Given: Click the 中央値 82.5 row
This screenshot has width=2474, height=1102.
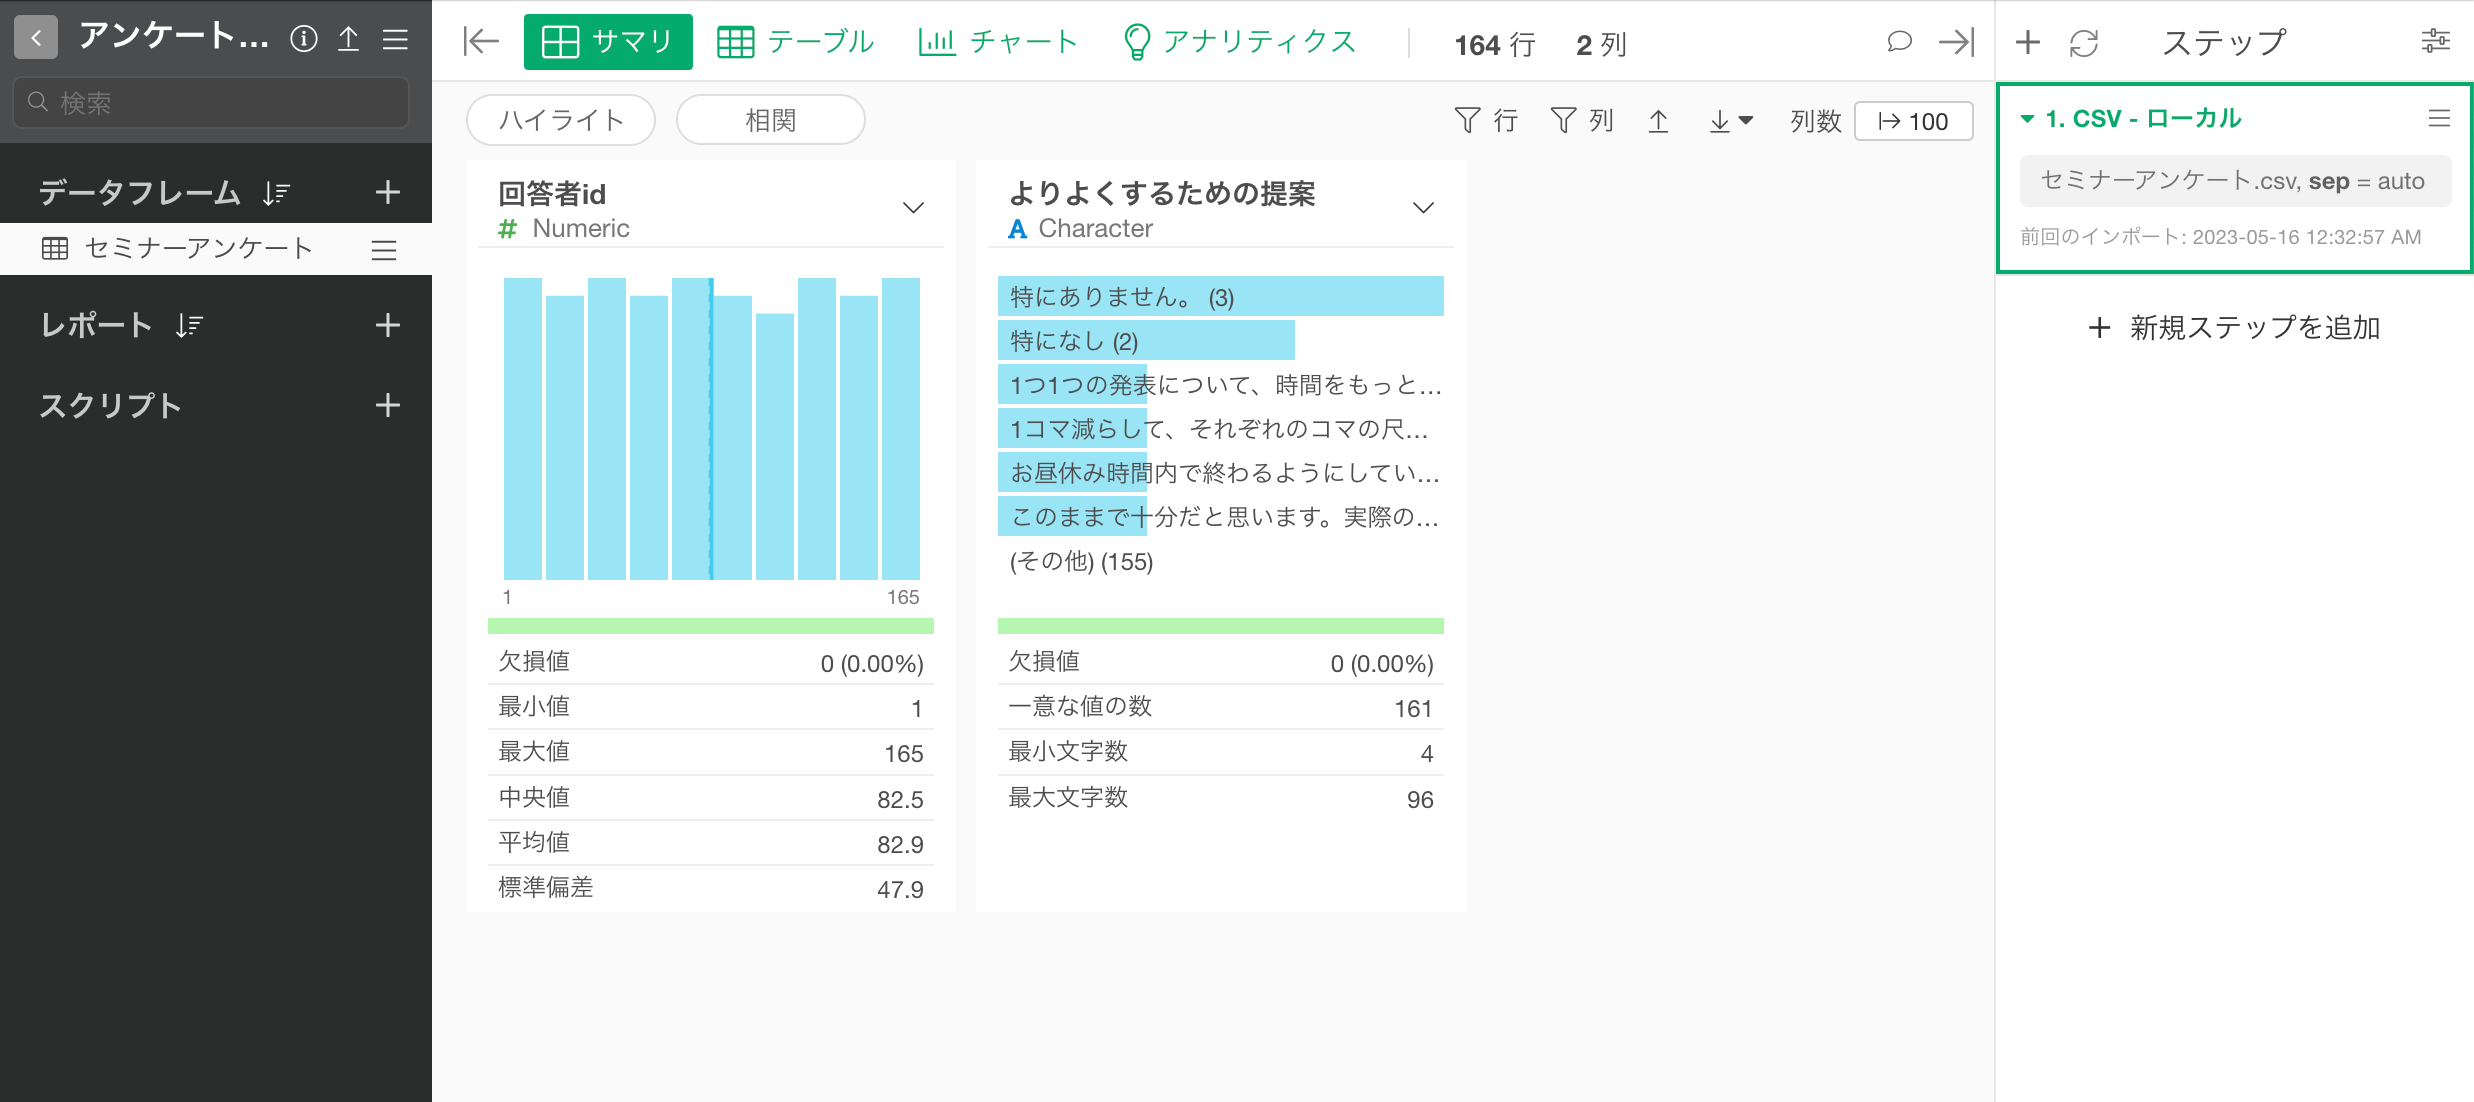Looking at the screenshot, I should 711,798.
